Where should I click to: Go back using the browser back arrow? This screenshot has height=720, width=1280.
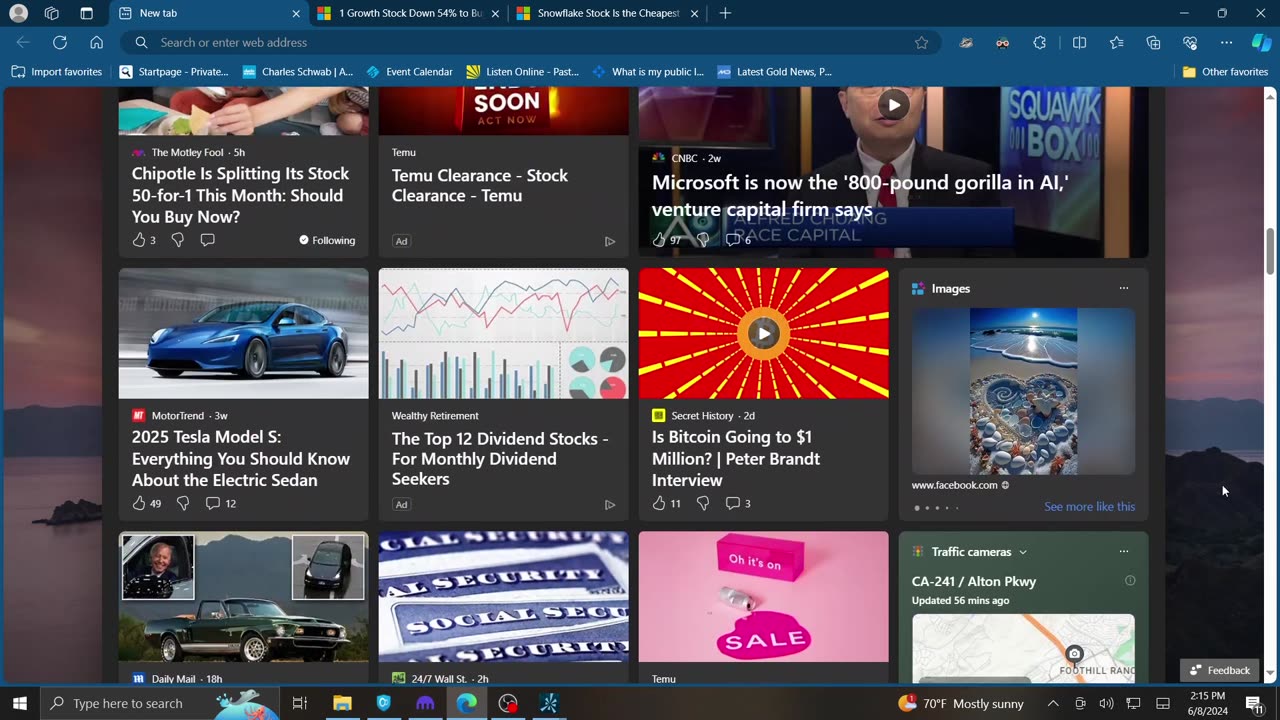click(x=23, y=42)
